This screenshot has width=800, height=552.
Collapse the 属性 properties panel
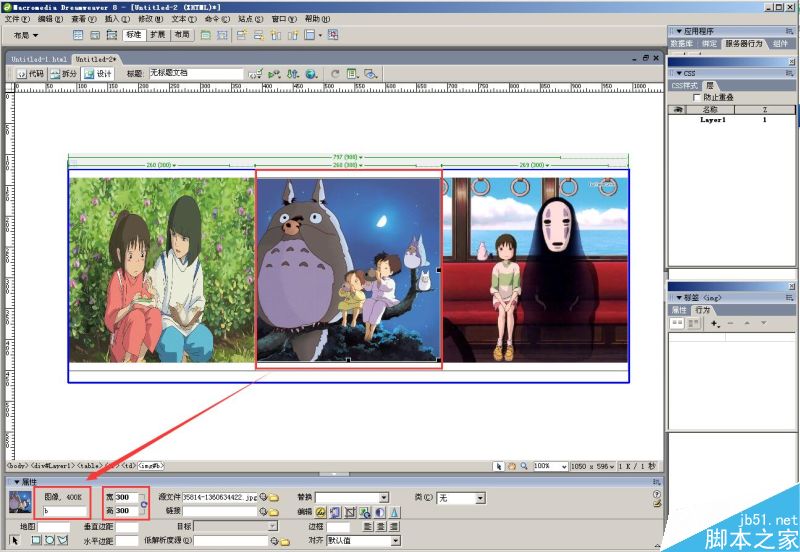(x=16, y=482)
